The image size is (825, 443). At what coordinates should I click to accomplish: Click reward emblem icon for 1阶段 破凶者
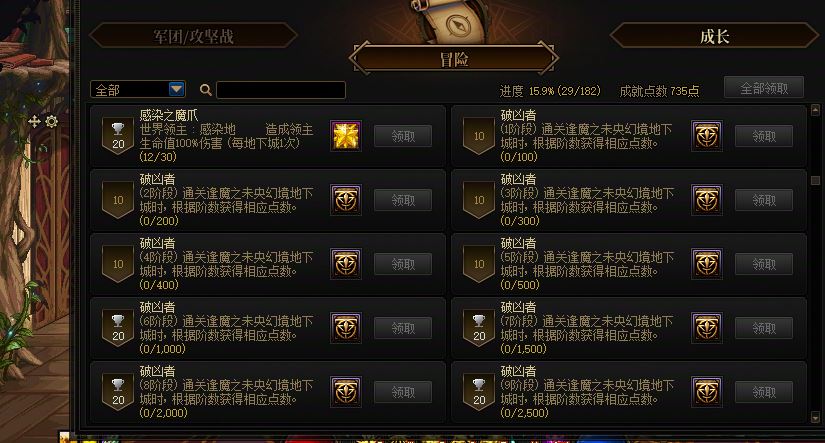point(707,136)
